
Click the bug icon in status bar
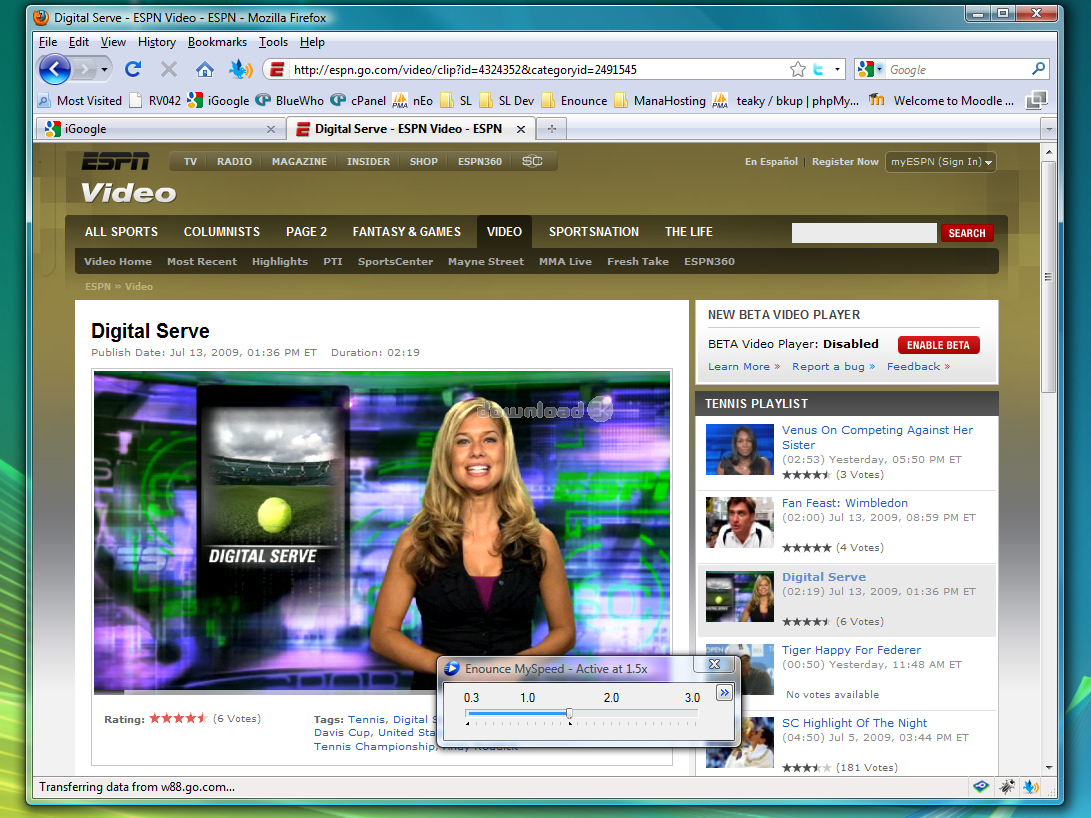click(x=1007, y=787)
